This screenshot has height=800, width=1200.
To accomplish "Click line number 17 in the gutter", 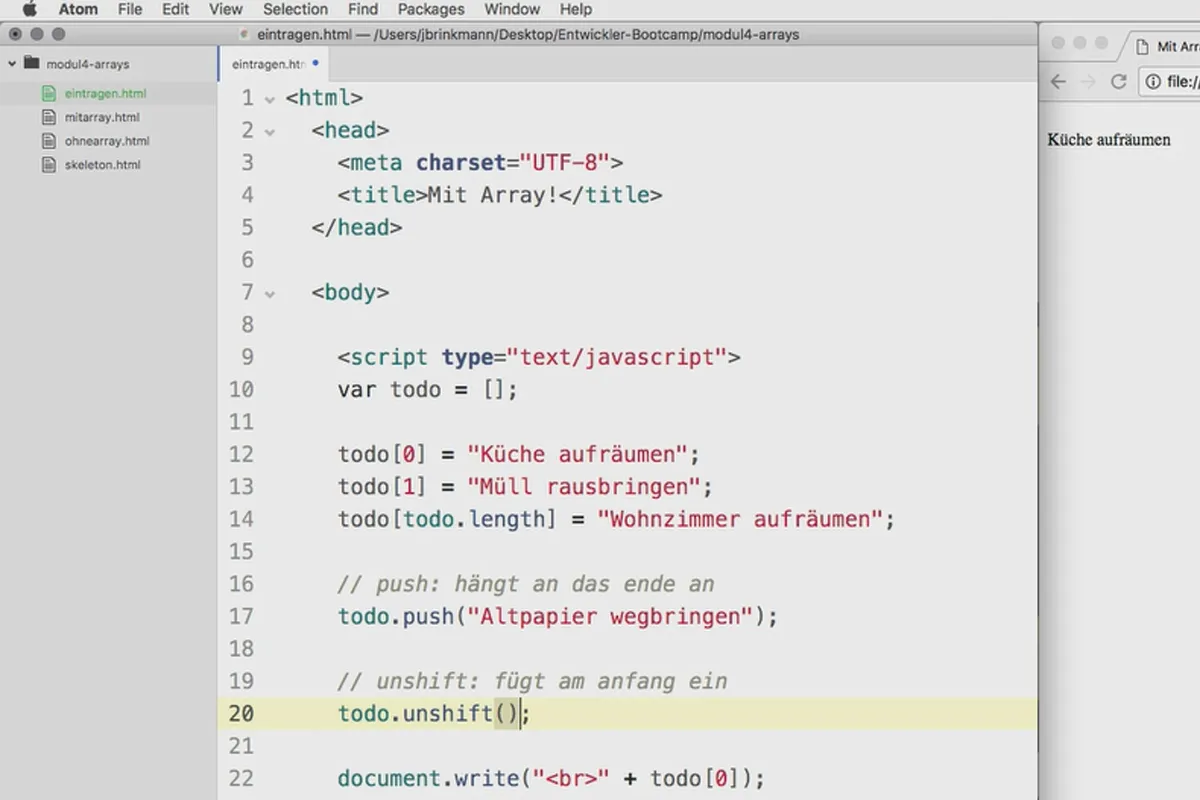I will [241, 617].
